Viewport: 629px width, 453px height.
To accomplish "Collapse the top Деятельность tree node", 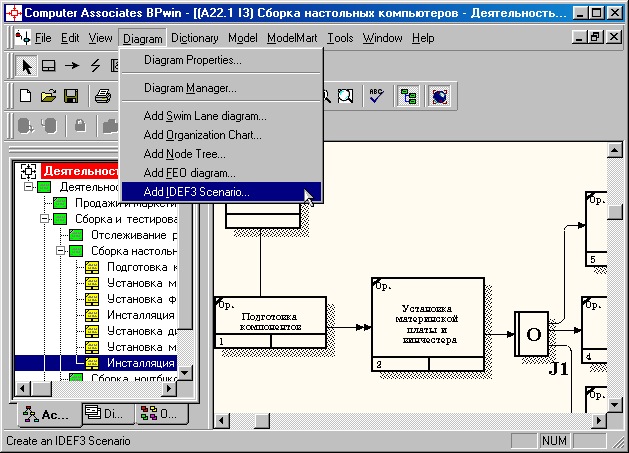I will (x=28, y=187).
